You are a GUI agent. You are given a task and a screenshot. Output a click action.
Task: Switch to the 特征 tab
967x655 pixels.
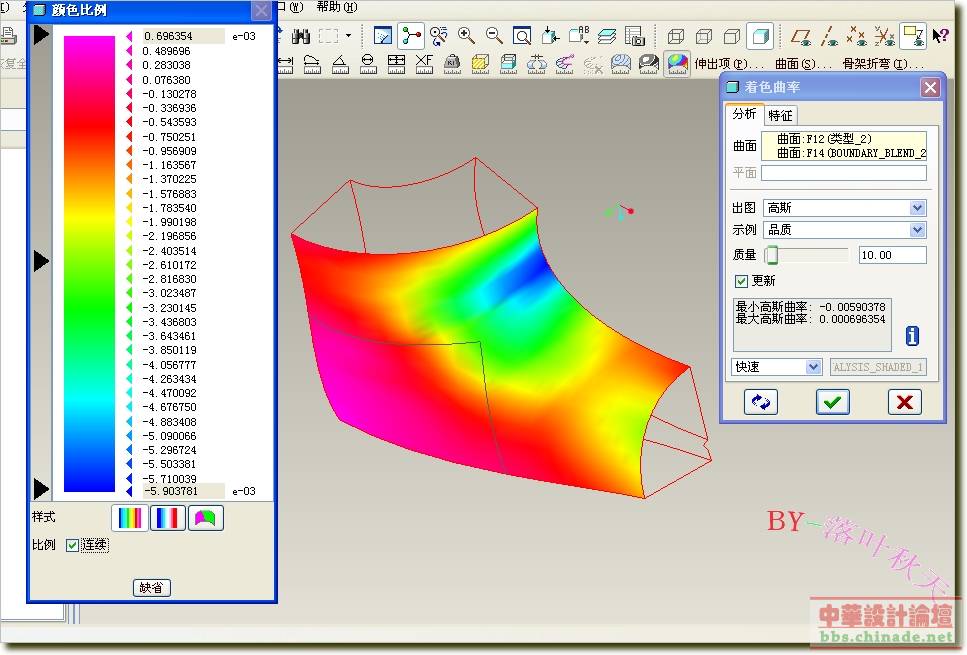pos(780,115)
